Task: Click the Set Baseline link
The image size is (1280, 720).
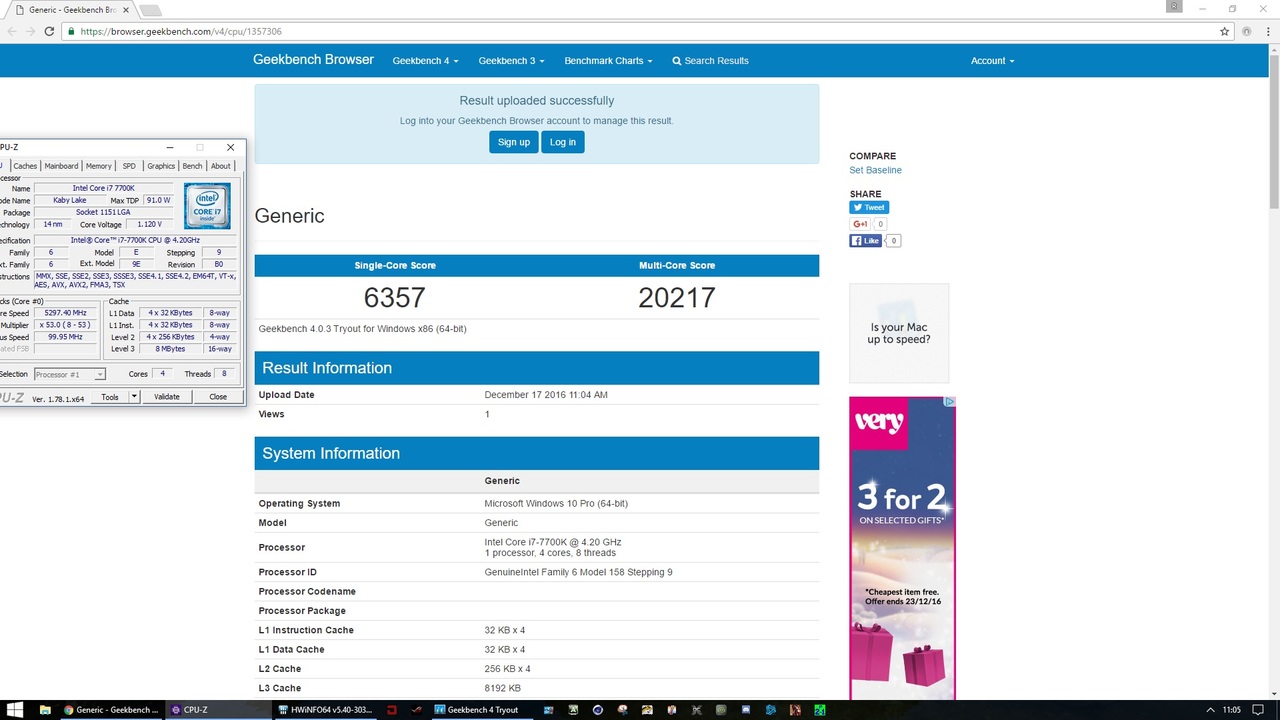Action: (x=875, y=170)
